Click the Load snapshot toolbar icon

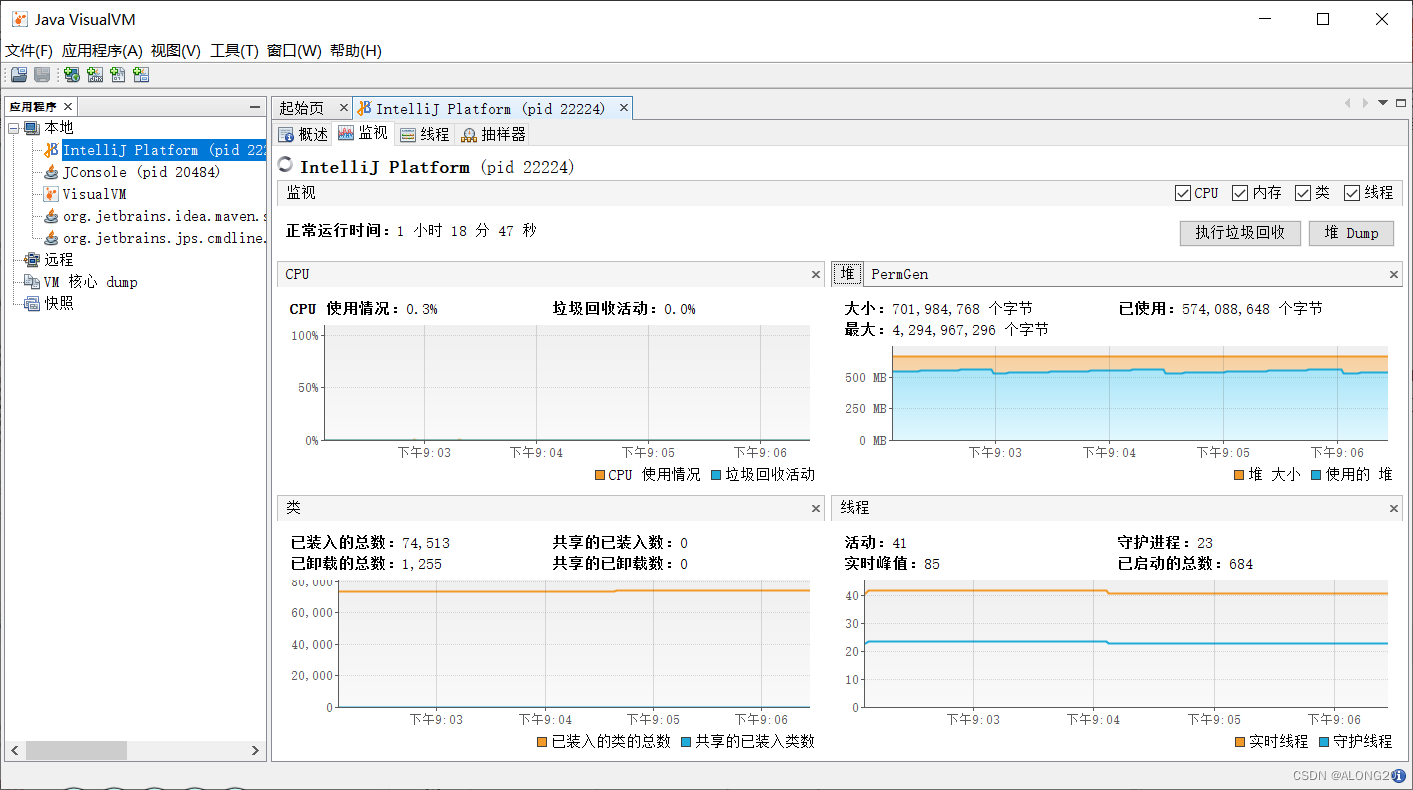coord(18,75)
